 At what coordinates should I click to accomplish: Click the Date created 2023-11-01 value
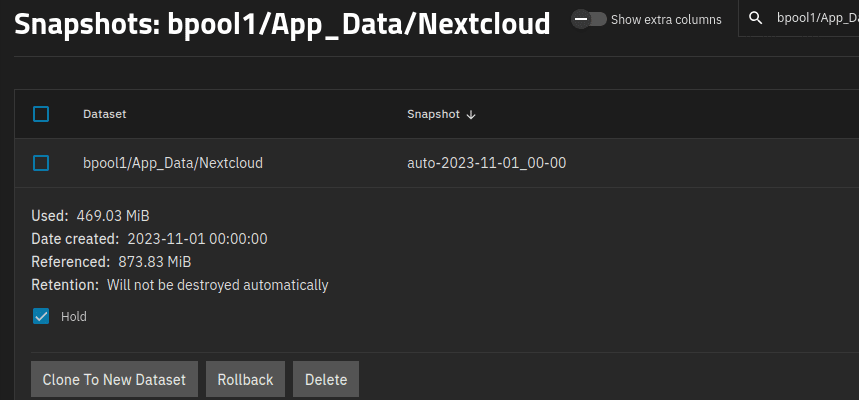click(x=197, y=238)
